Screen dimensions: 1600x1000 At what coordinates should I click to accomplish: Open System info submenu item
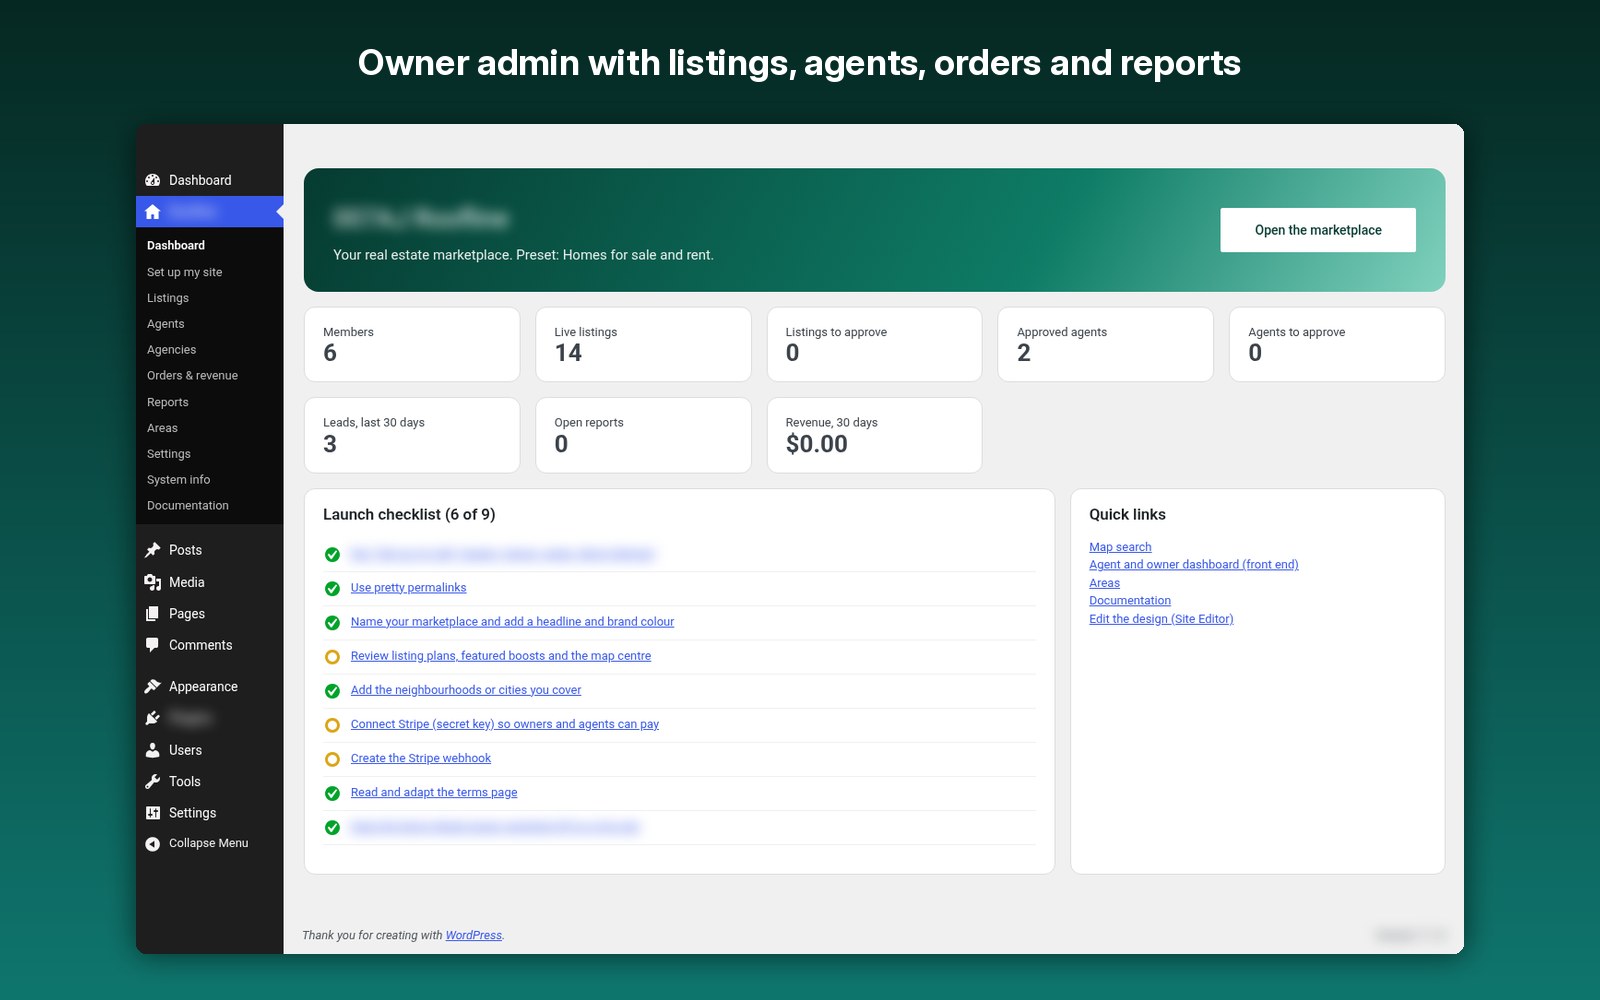coord(179,480)
